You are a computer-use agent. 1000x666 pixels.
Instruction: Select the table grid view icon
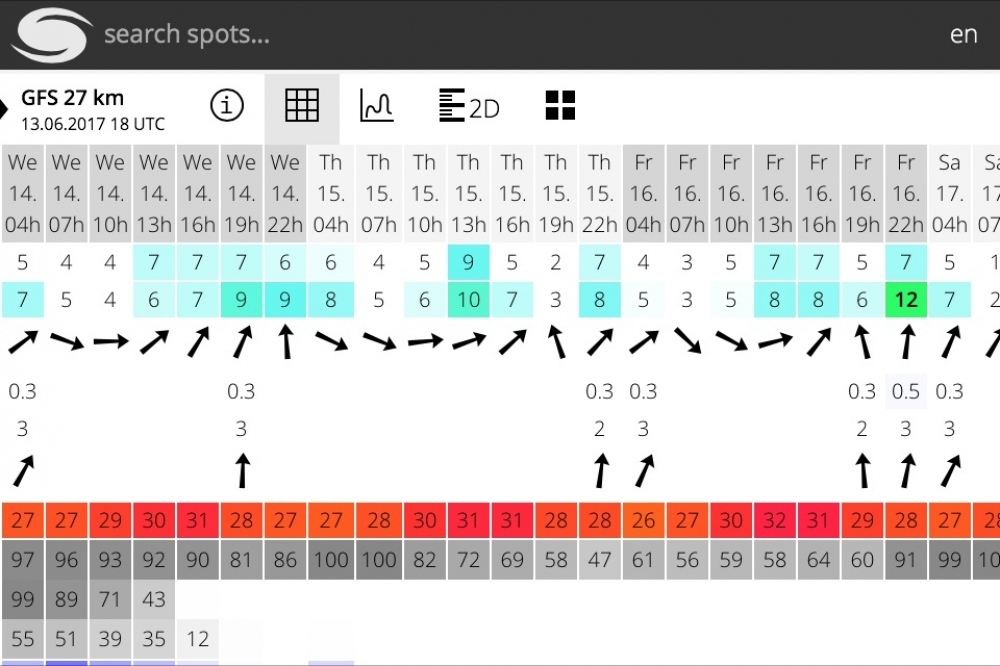tap(302, 105)
